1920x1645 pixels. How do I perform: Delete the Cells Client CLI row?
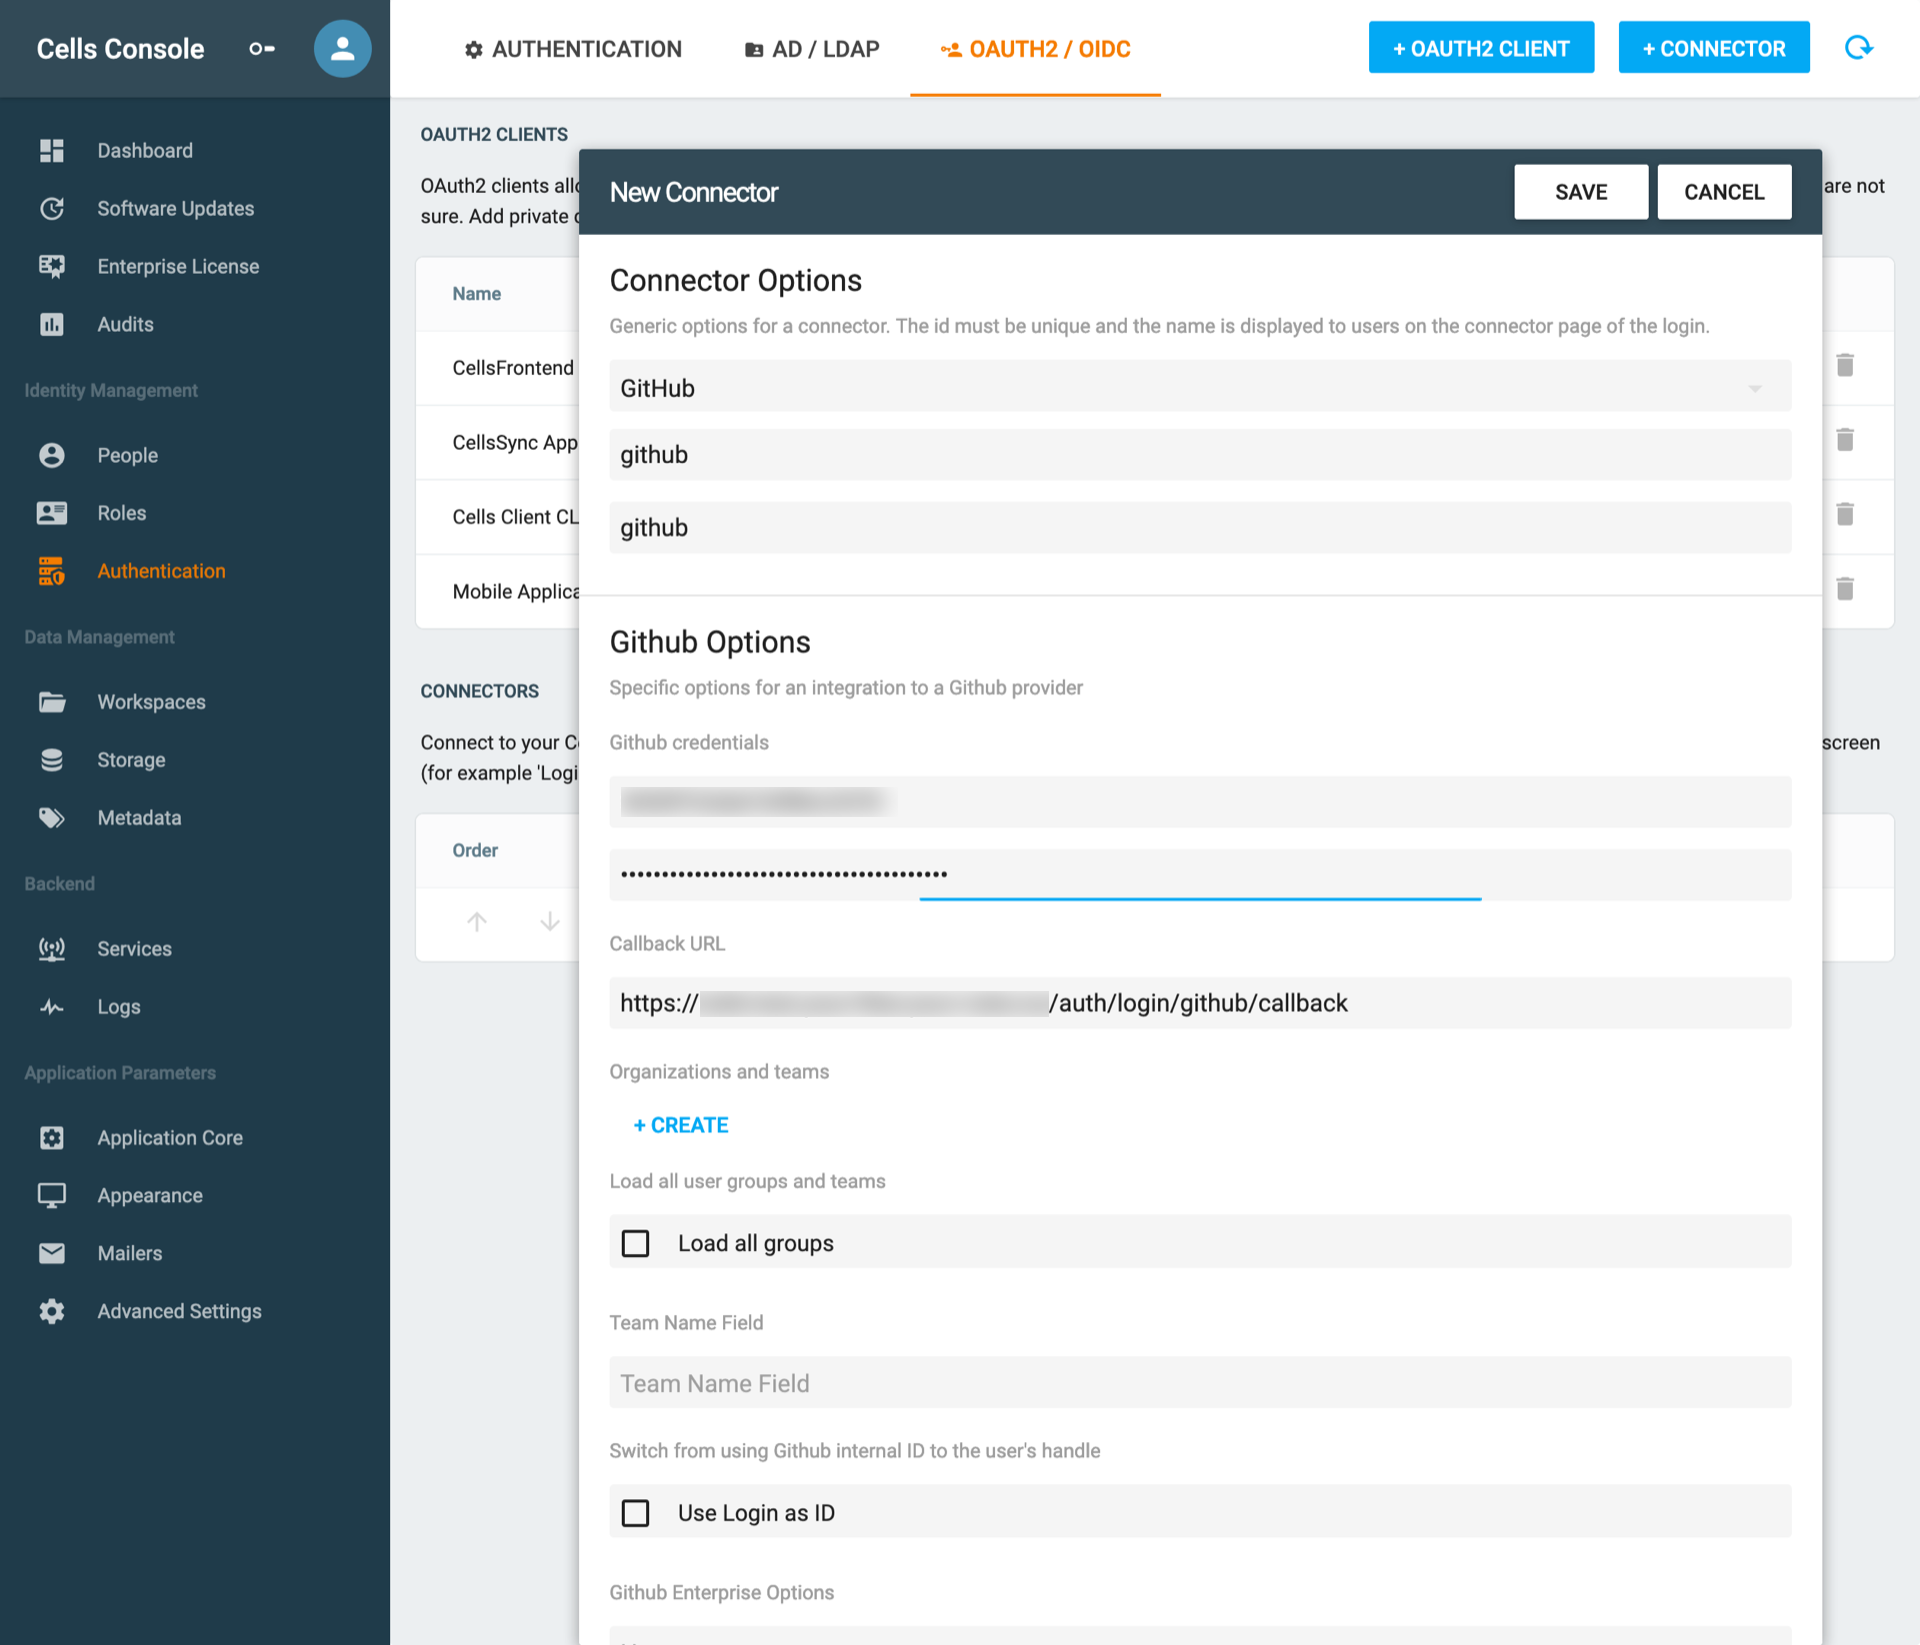(1845, 515)
